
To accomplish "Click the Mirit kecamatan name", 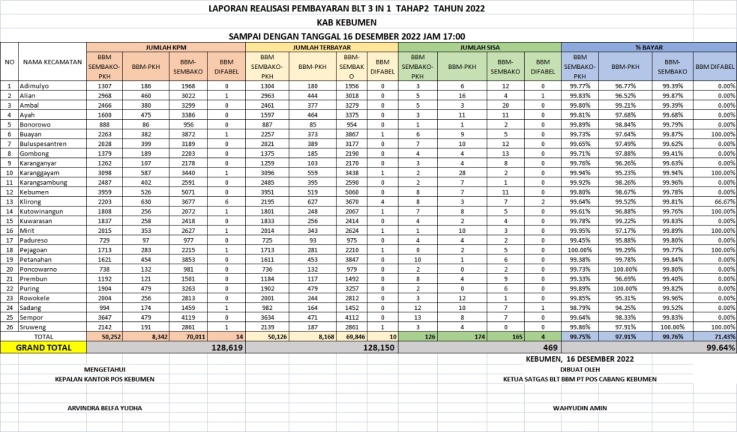I will click(27, 230).
